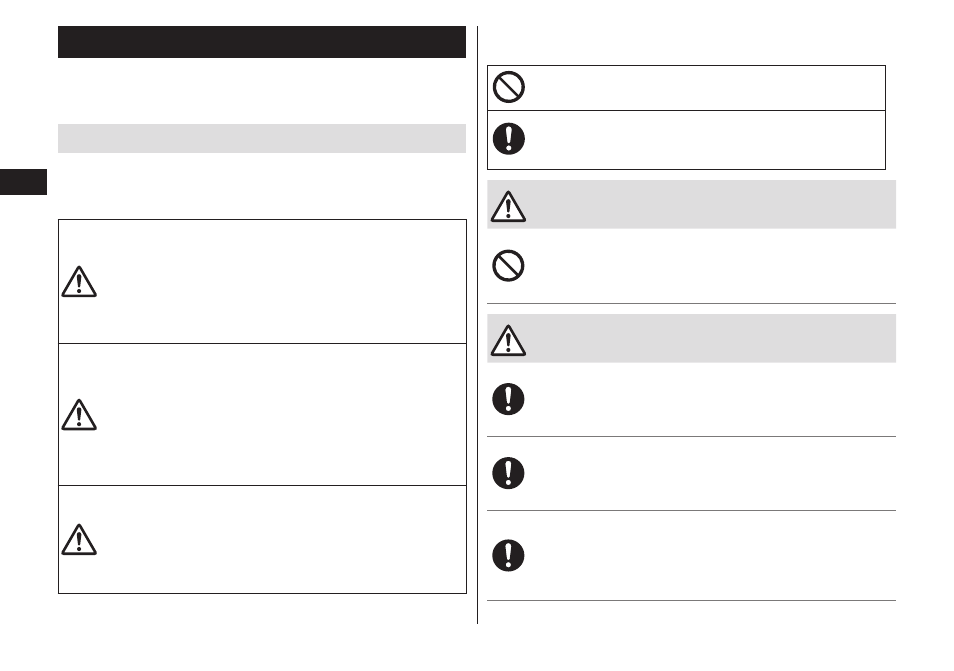954x671 pixels.
Task: Click the prohibition icon below the upper gray banner
Action: 508,265
